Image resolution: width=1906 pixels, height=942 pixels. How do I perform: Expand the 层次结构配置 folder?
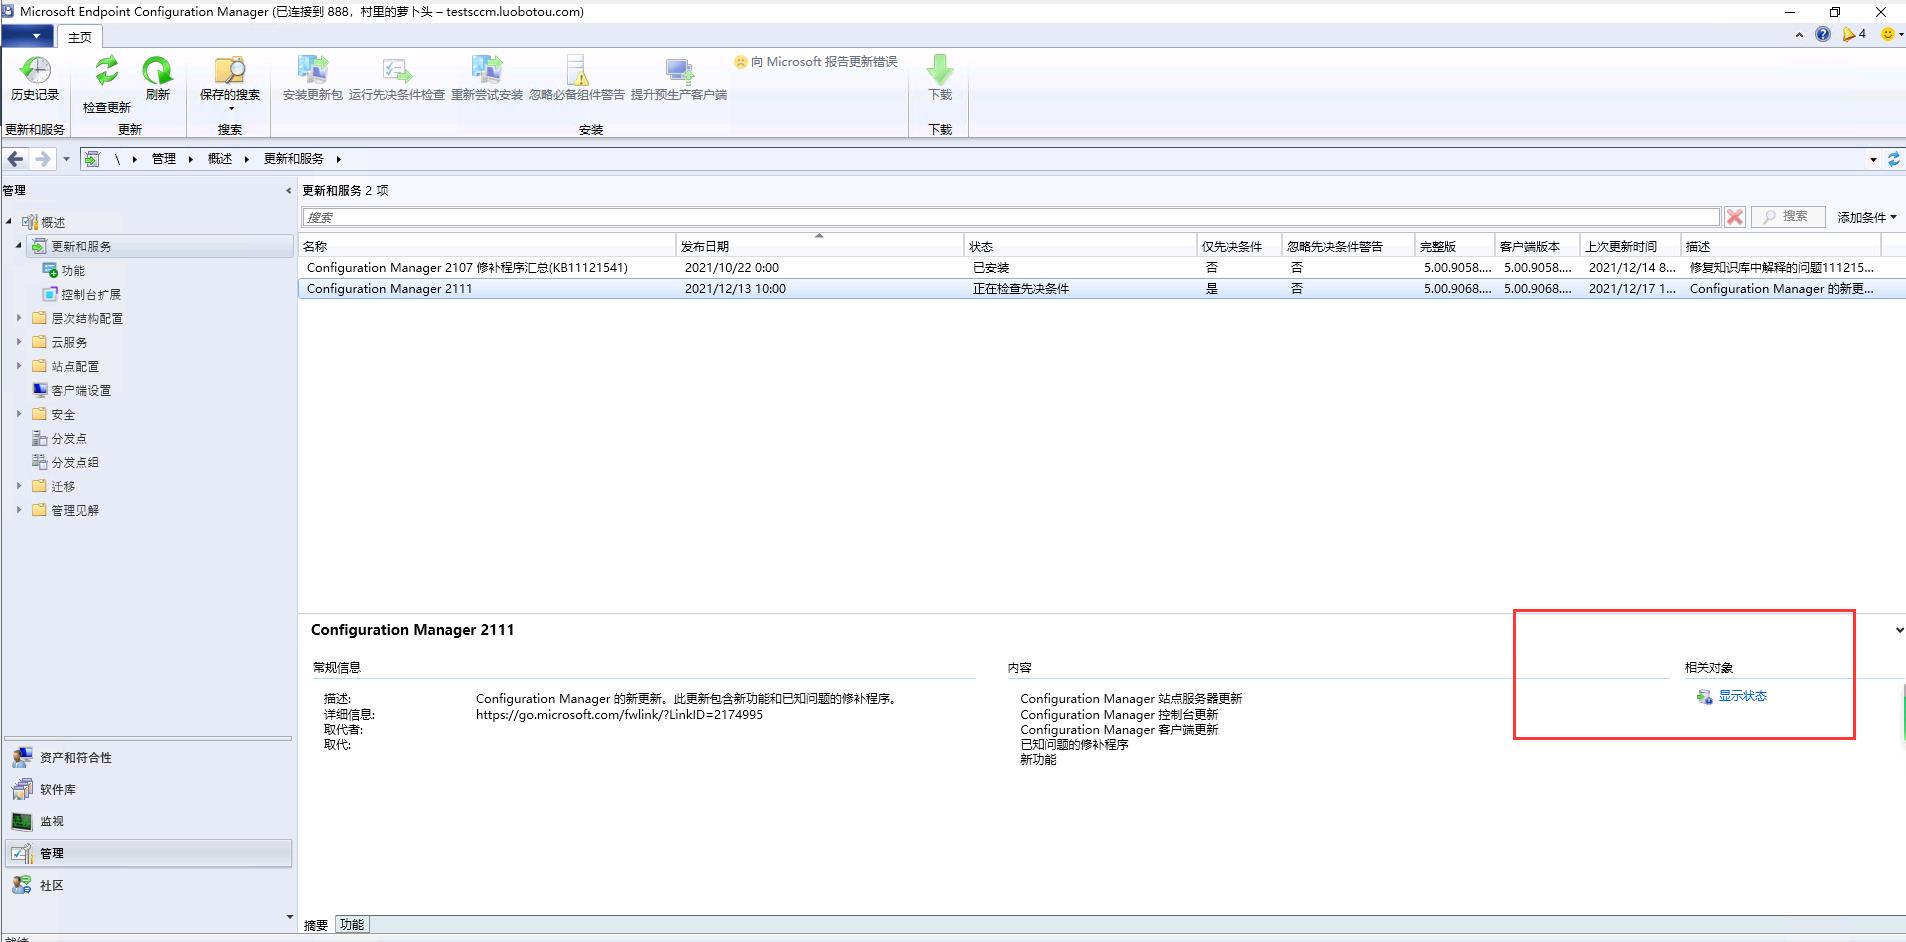(x=19, y=318)
